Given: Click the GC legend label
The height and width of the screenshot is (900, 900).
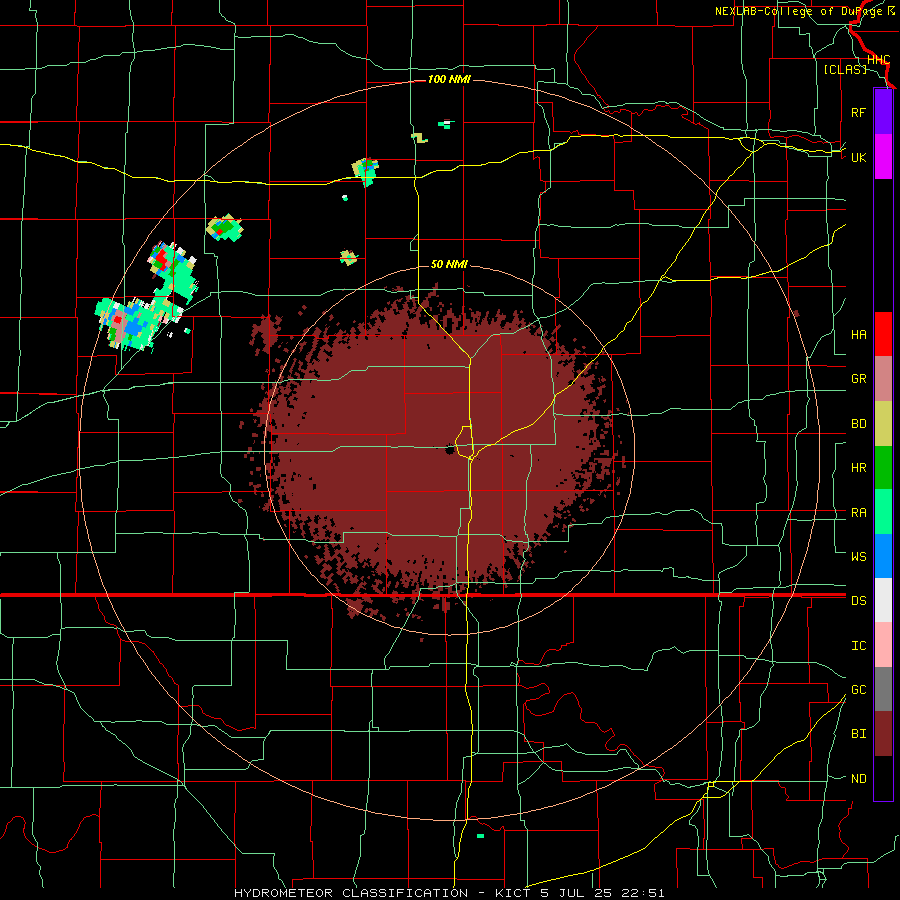Looking at the screenshot, I should point(858,689).
